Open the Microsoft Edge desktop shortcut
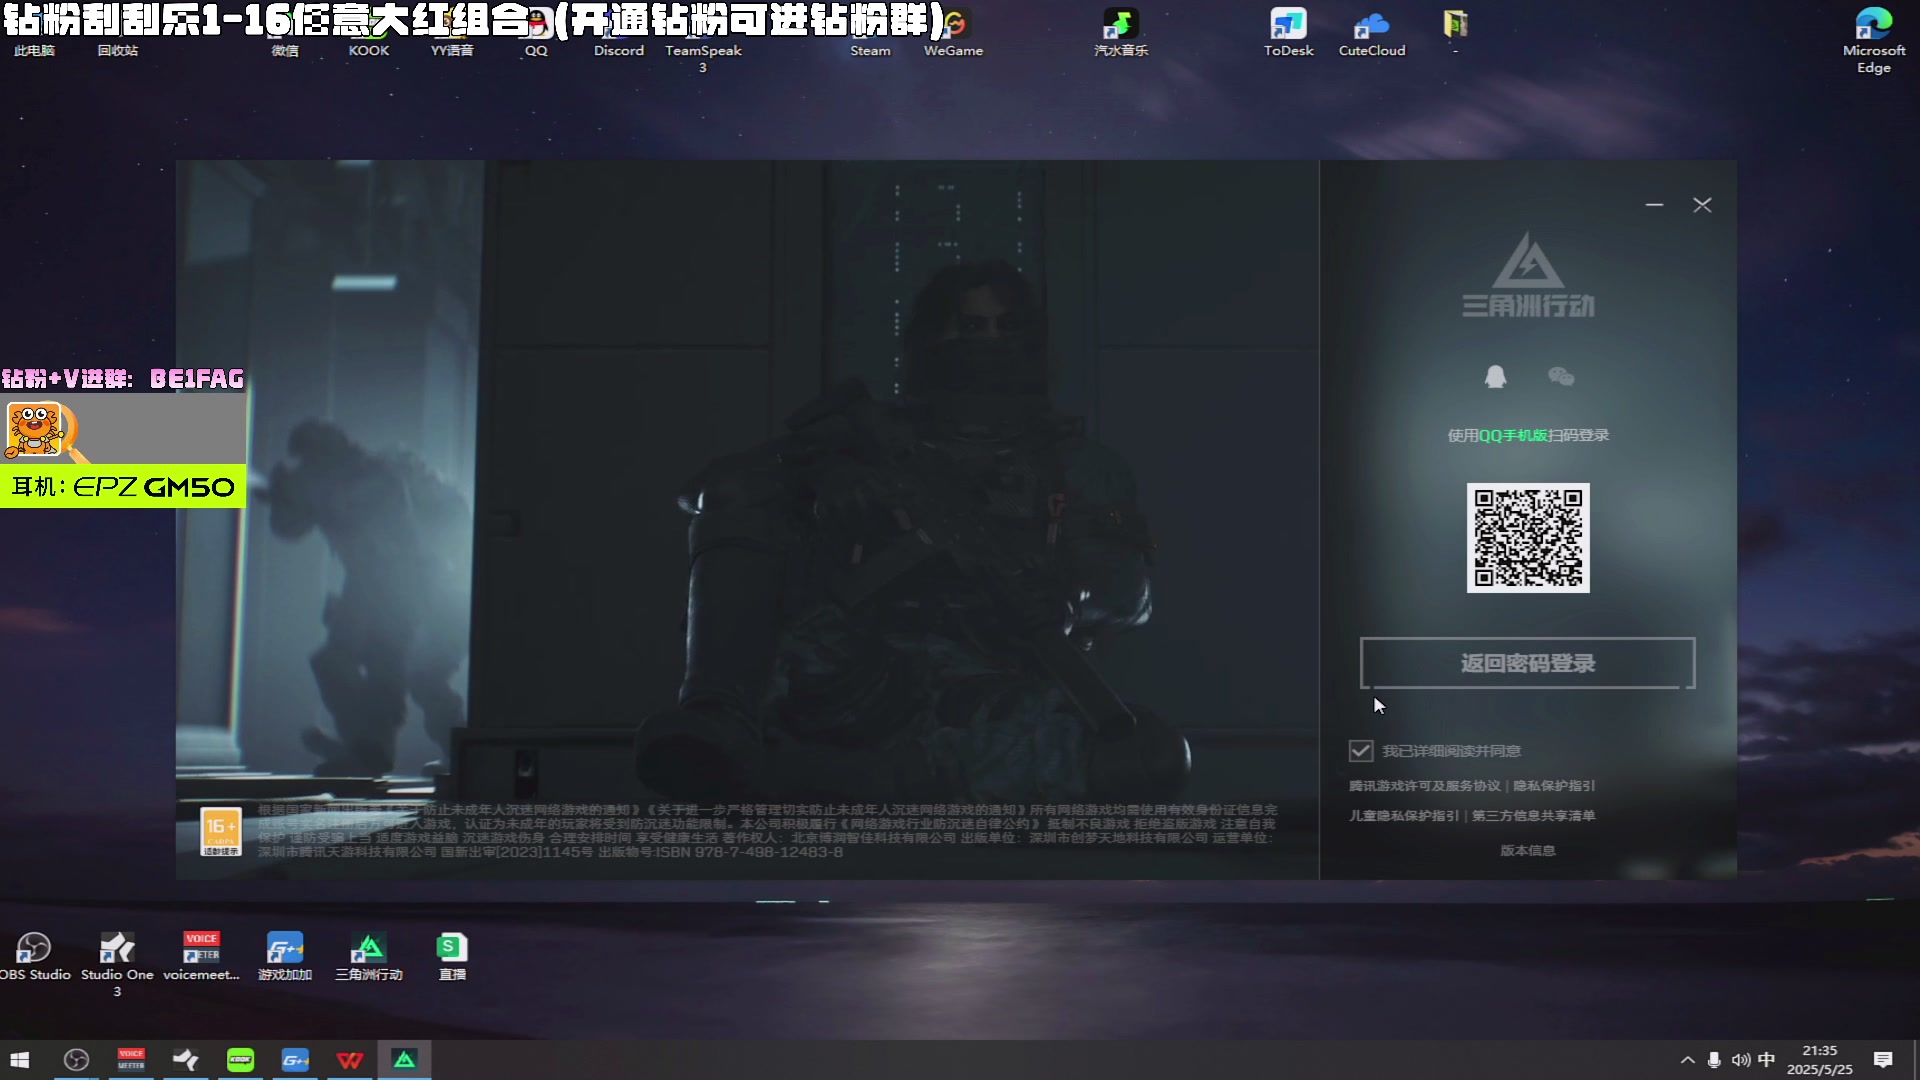Image resolution: width=1920 pixels, height=1080 pixels. click(1874, 40)
